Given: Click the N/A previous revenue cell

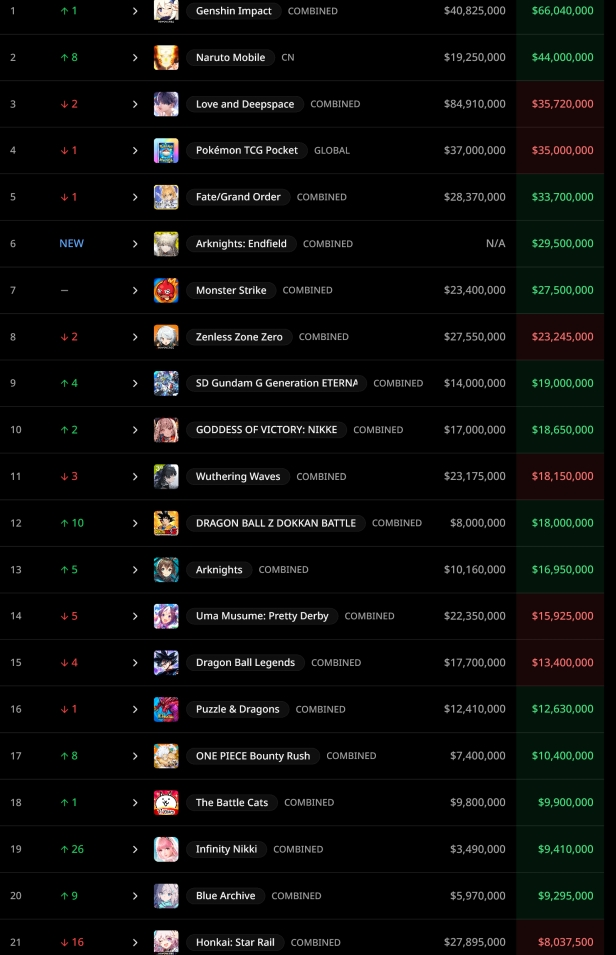Looking at the screenshot, I should [x=495, y=244].
